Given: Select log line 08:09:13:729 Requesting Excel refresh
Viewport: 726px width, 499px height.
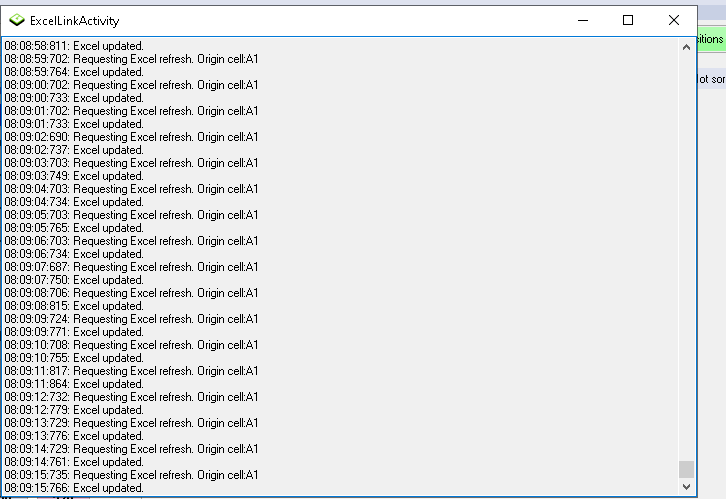Looking at the screenshot, I should 131,422.
